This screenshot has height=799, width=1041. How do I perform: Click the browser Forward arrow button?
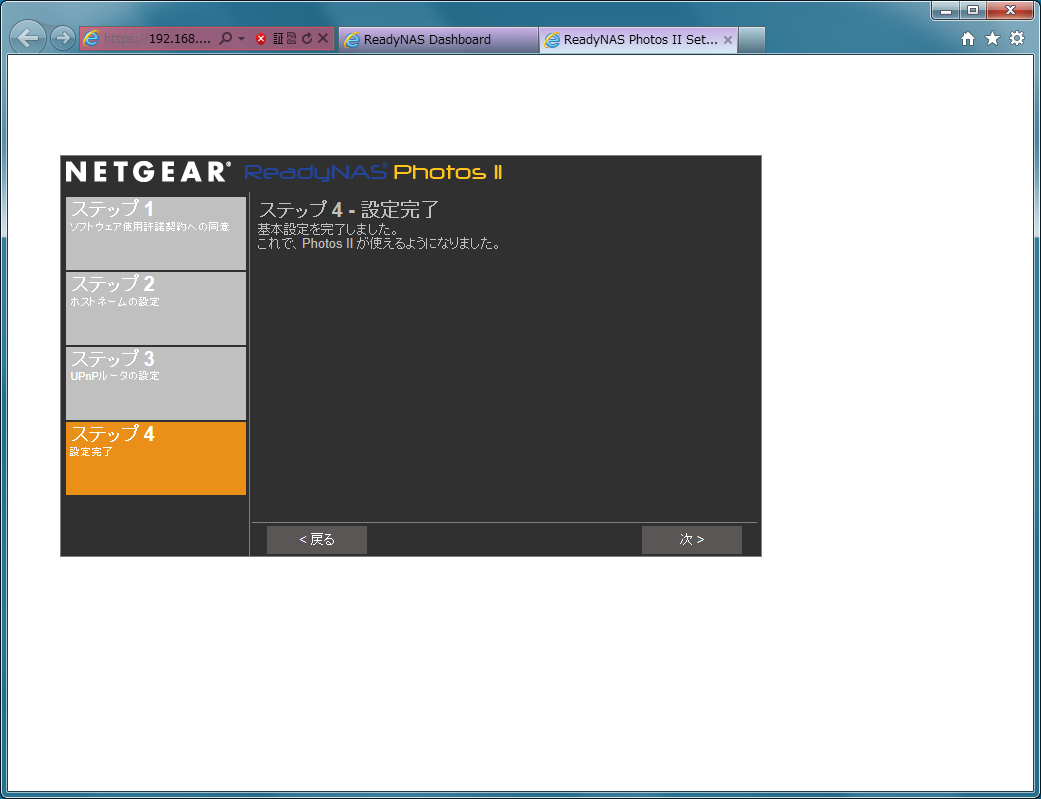62,39
